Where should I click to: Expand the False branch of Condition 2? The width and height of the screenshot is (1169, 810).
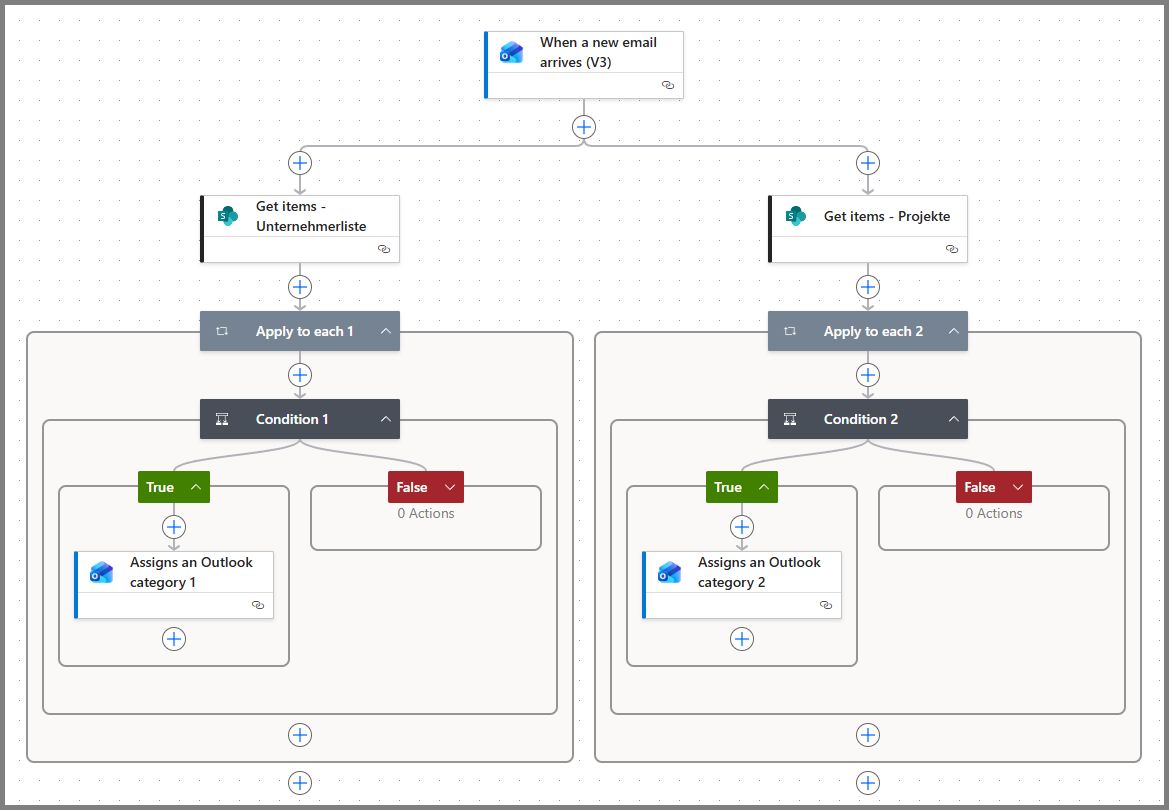[x=1018, y=487]
